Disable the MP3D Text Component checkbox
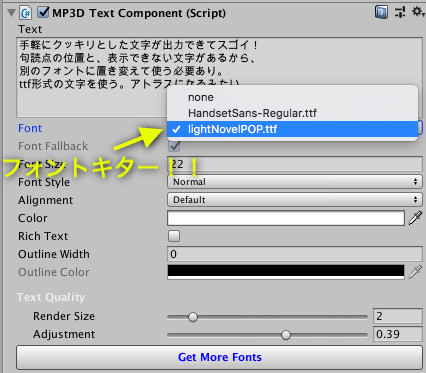426x373 pixels. coord(43,12)
